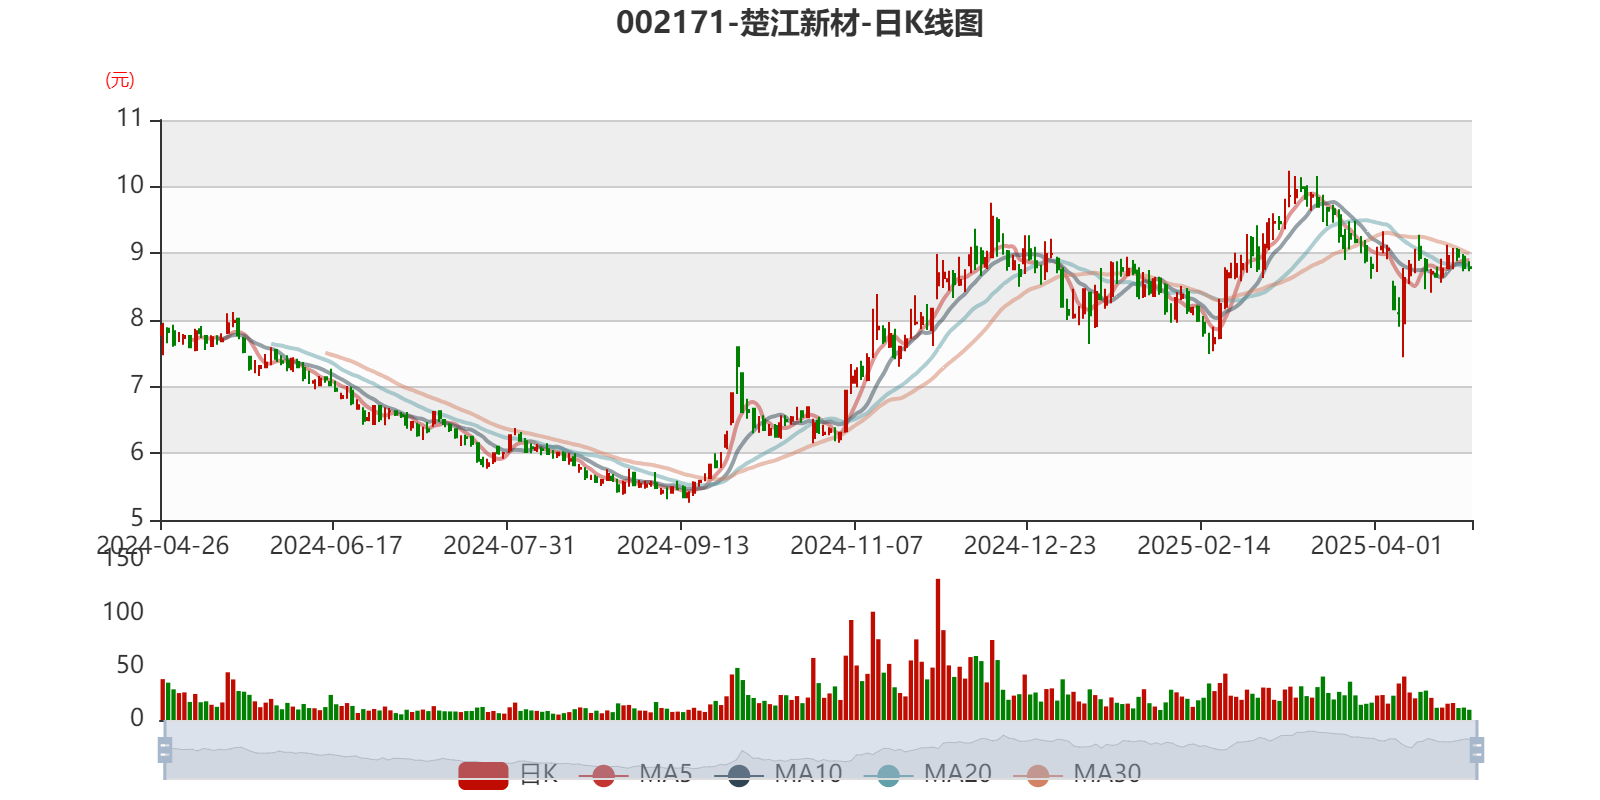Grab the left handle of the zoom slider
The image size is (1600, 800).
(x=163, y=750)
